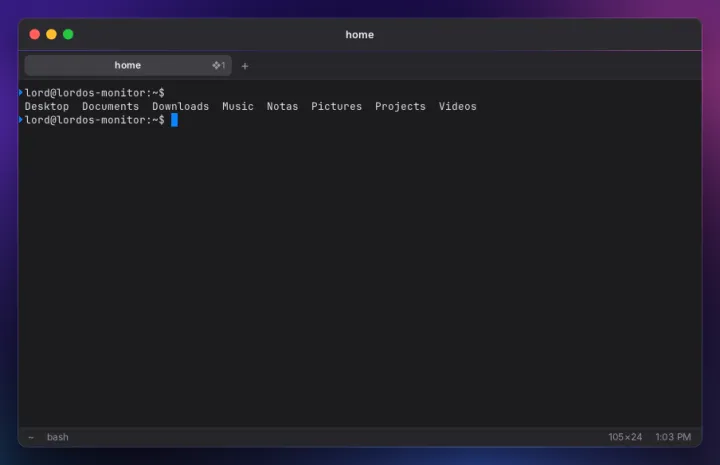This screenshot has height=465, width=720.
Task: Click the blue prompt marker on last line
Action: (x=21, y=120)
